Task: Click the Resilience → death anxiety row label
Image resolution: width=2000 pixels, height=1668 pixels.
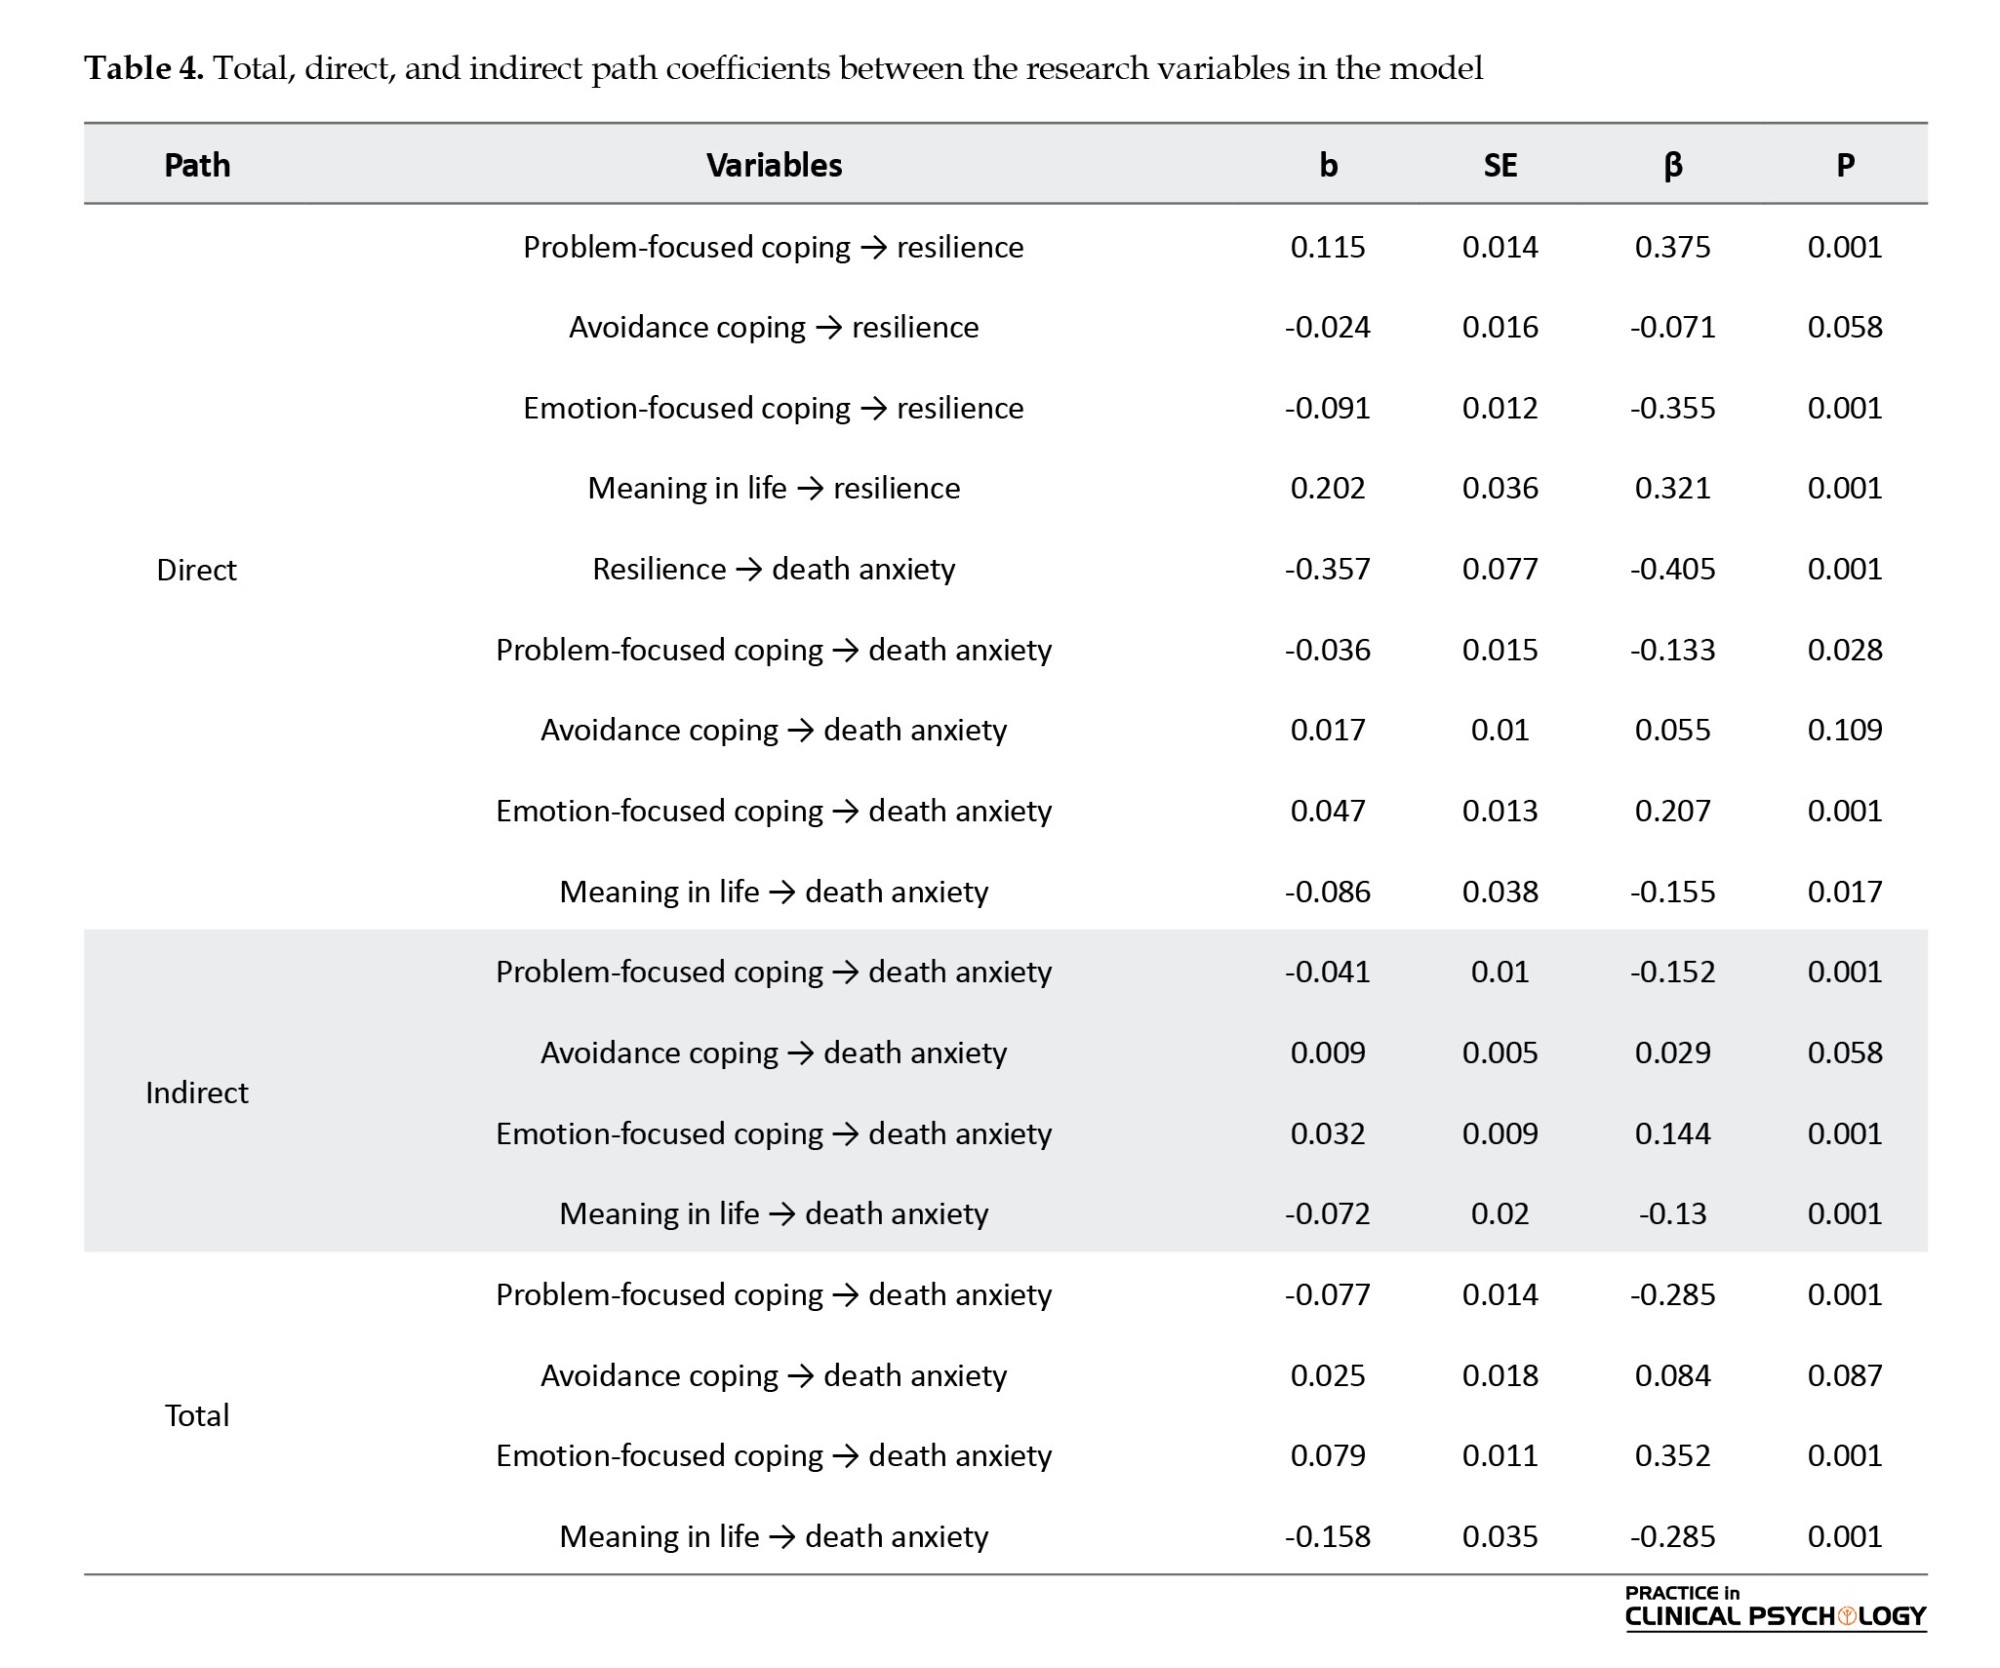Action: coord(774,569)
